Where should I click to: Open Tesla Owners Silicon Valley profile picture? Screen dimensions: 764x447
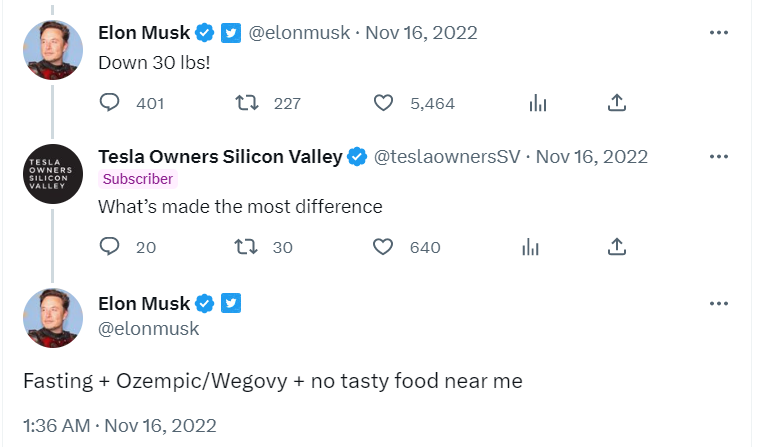click(x=52, y=174)
